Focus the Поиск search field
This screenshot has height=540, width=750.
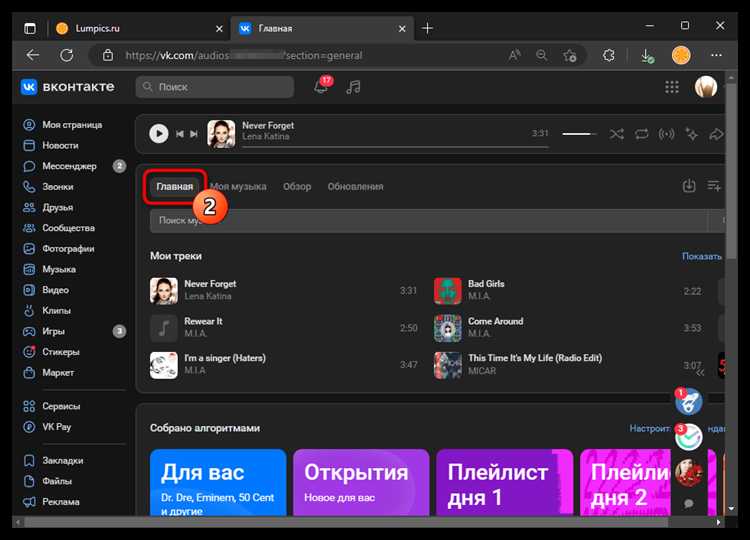tap(215, 87)
